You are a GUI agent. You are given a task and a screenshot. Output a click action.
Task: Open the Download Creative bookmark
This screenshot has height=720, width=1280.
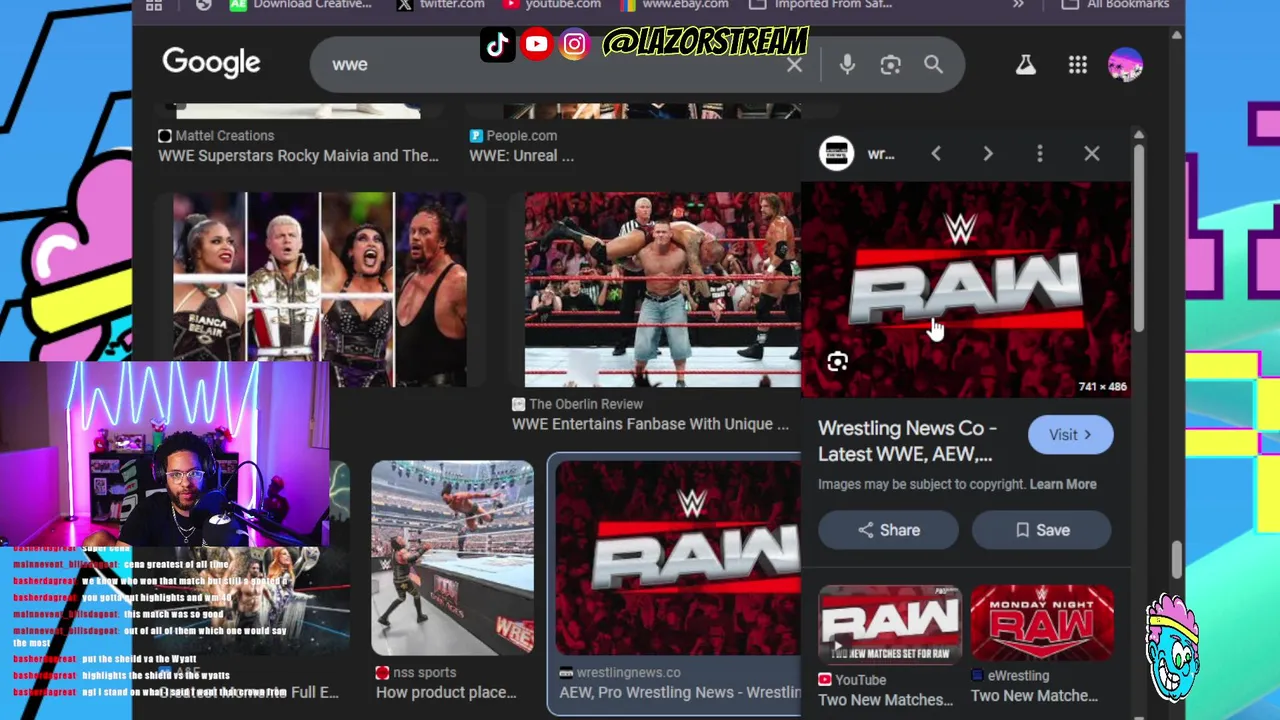coord(300,5)
